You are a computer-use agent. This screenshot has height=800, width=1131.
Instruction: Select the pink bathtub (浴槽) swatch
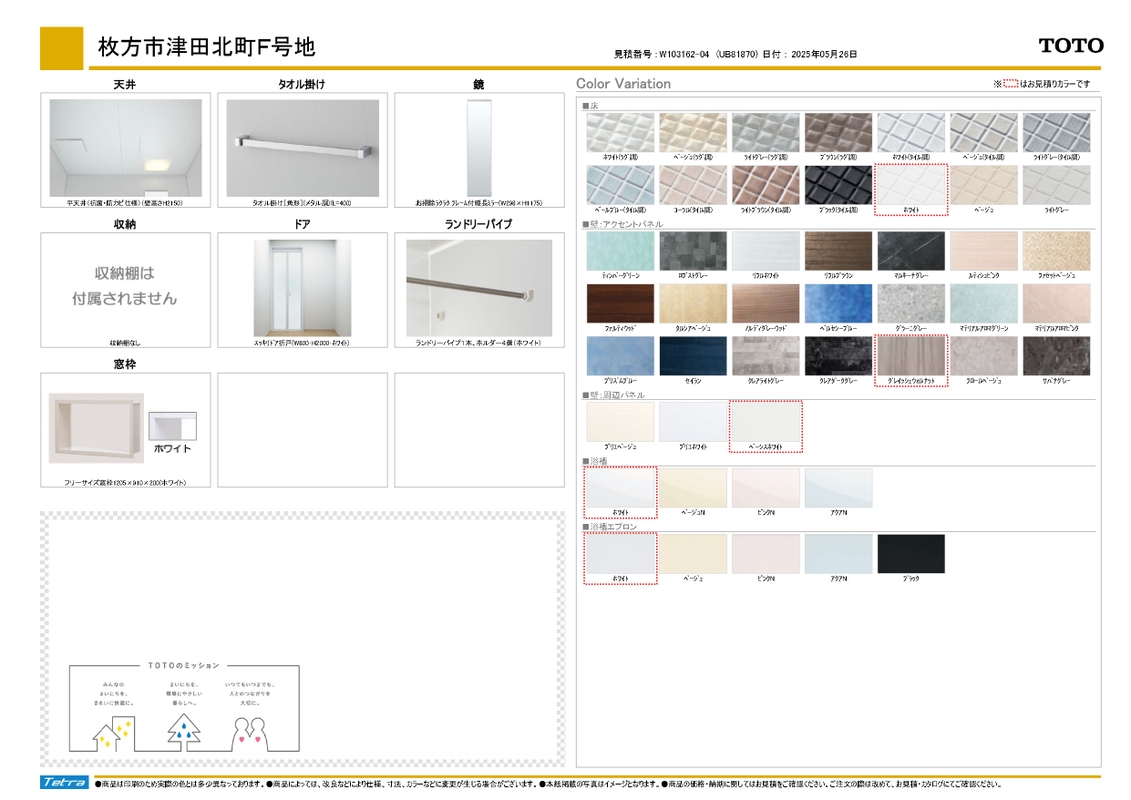pos(765,488)
